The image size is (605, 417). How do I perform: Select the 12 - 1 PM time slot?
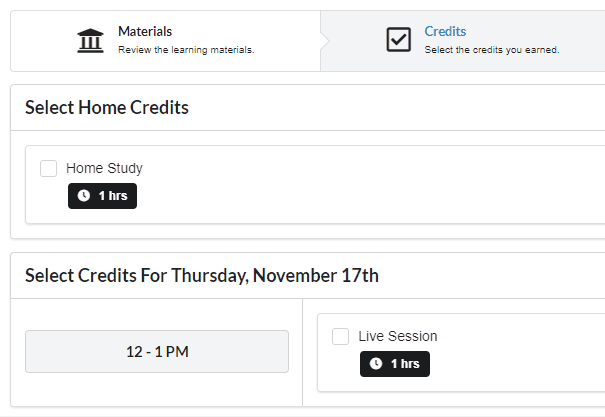click(157, 351)
